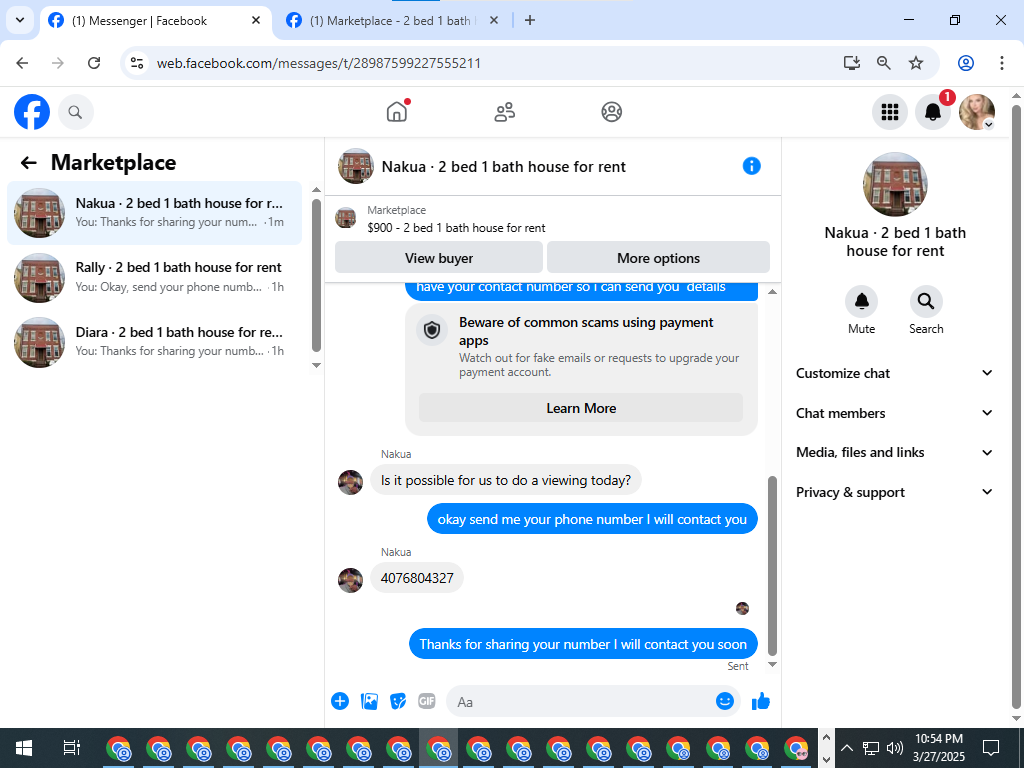Select the 4076804327 message bubble
Image resolution: width=1024 pixels, height=768 pixels.
click(x=417, y=578)
